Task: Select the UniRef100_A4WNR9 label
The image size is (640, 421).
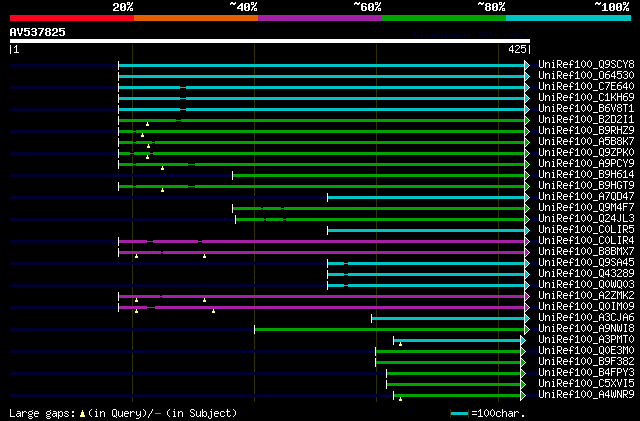Action: (x=586, y=395)
